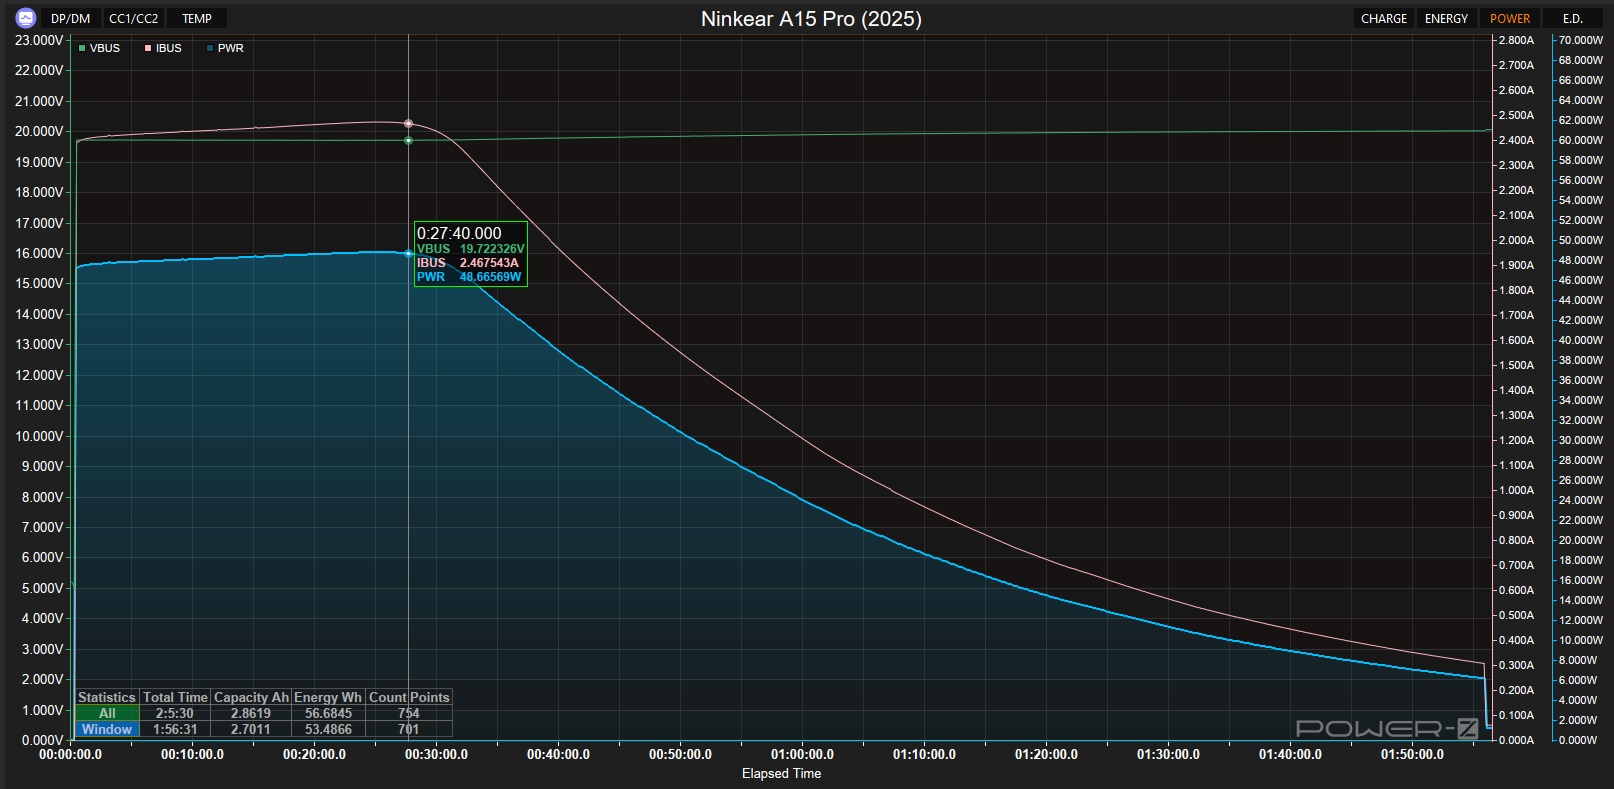Open the ENERGY view
The height and width of the screenshot is (789, 1614).
pyautogui.click(x=1446, y=18)
